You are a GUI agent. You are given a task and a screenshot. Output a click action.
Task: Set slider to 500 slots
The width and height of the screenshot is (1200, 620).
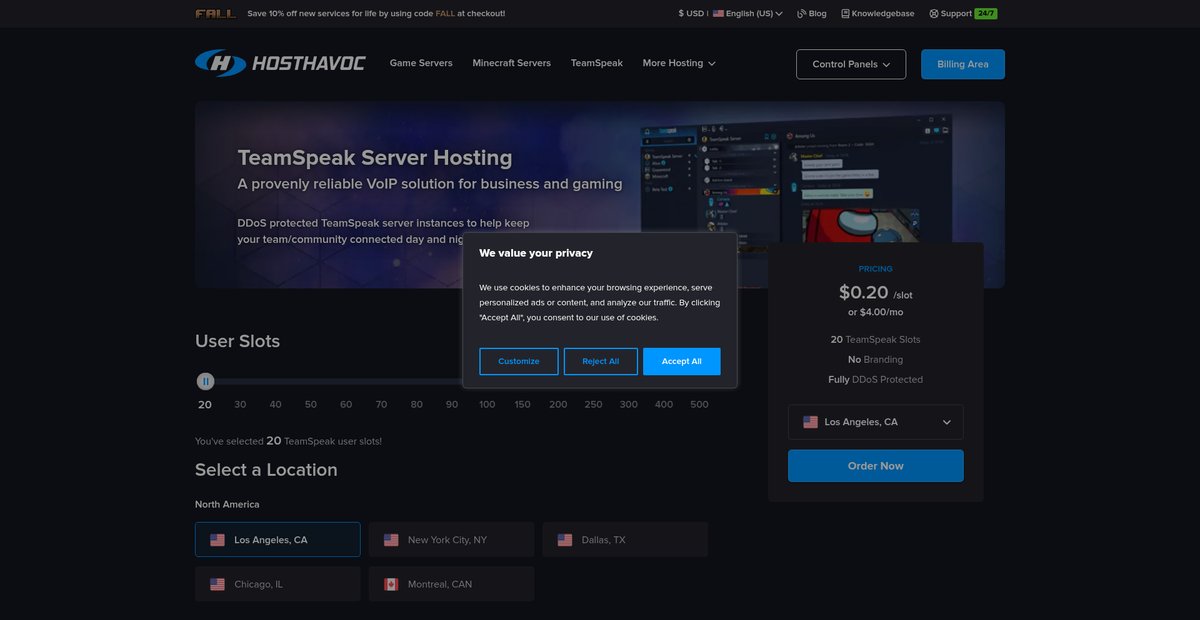699,404
